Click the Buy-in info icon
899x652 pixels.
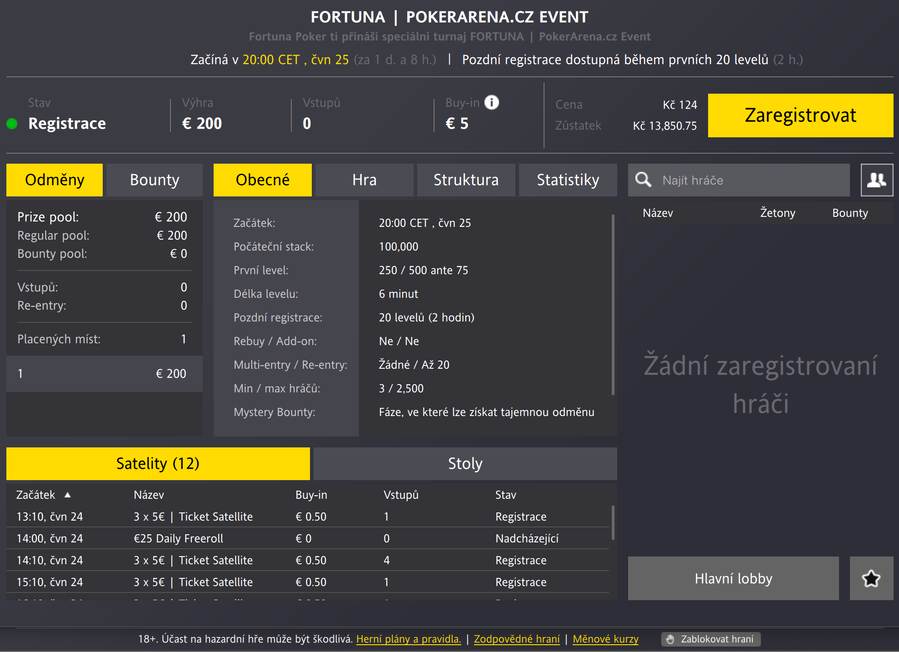[491, 102]
